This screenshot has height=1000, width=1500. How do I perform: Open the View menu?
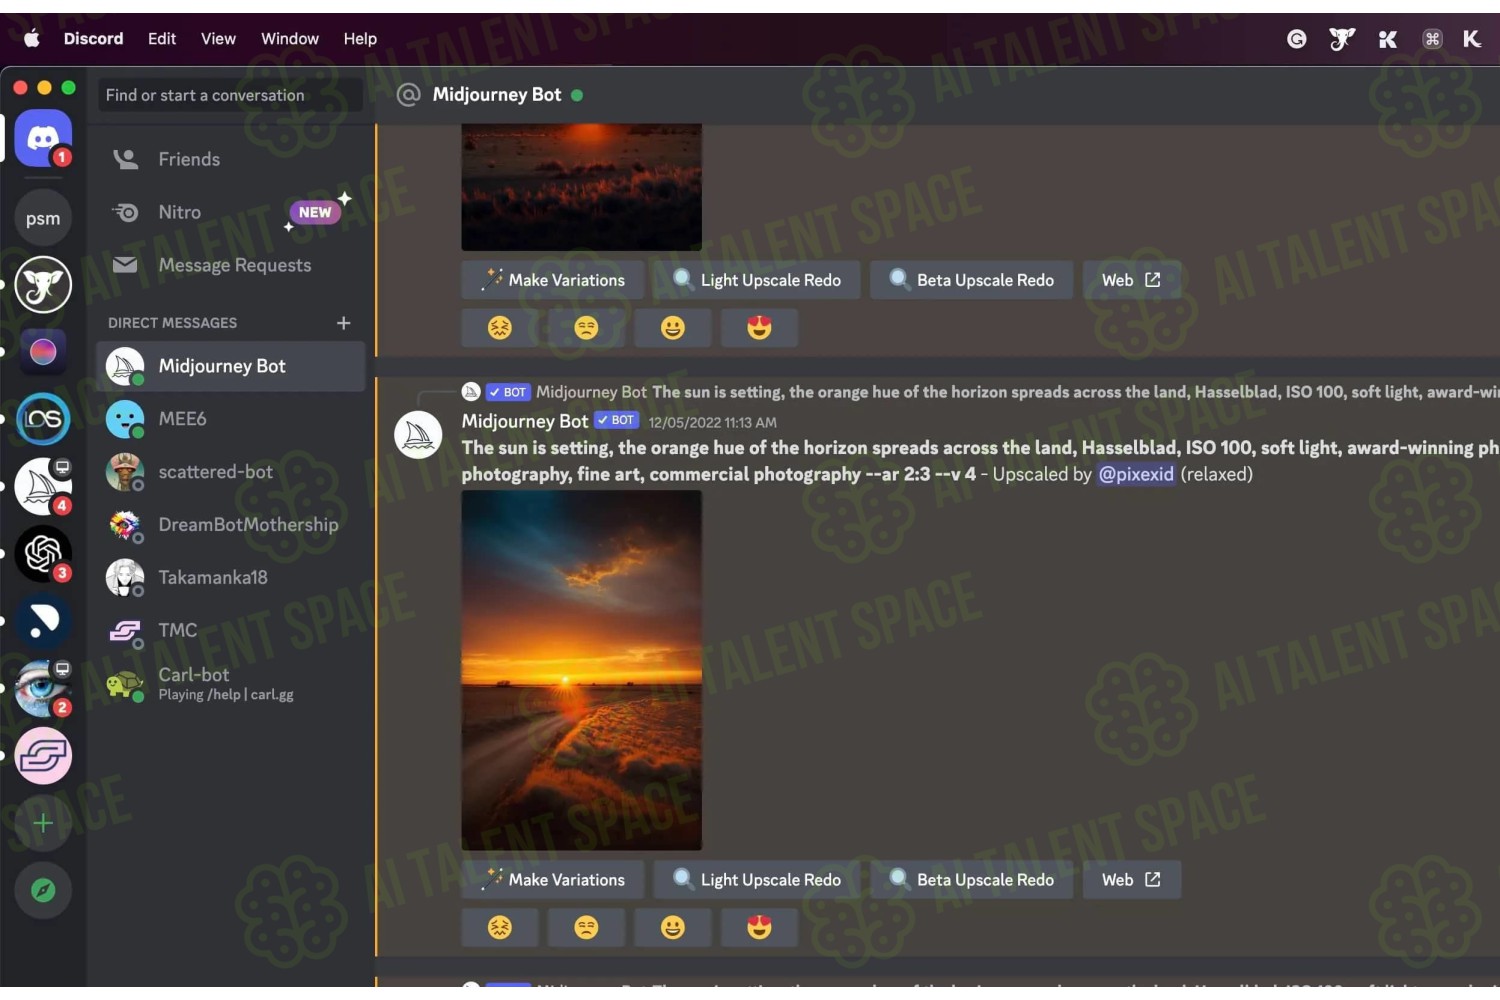(218, 39)
